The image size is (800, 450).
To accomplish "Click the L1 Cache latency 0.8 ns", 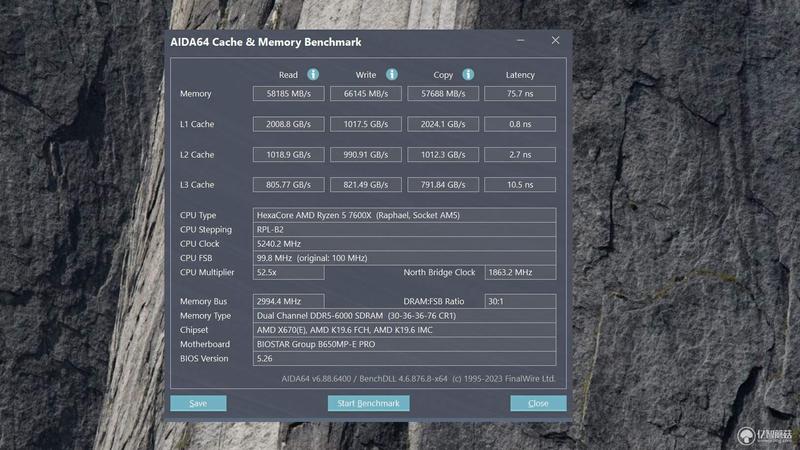I will [520, 124].
